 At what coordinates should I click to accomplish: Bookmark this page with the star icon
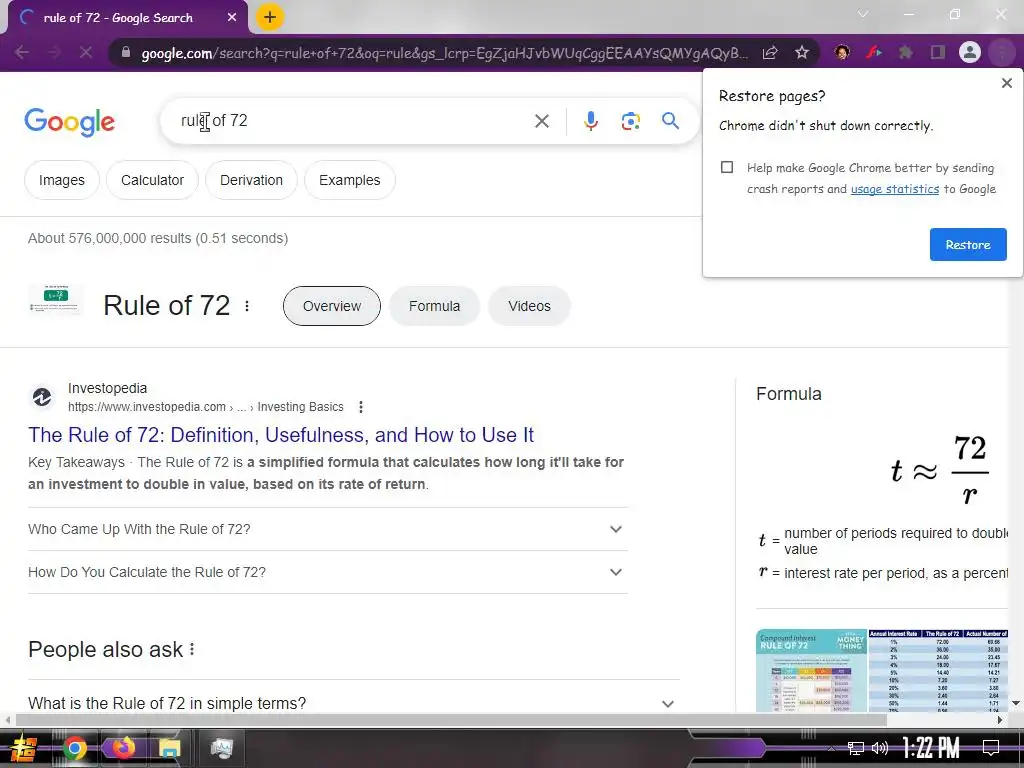(x=802, y=52)
